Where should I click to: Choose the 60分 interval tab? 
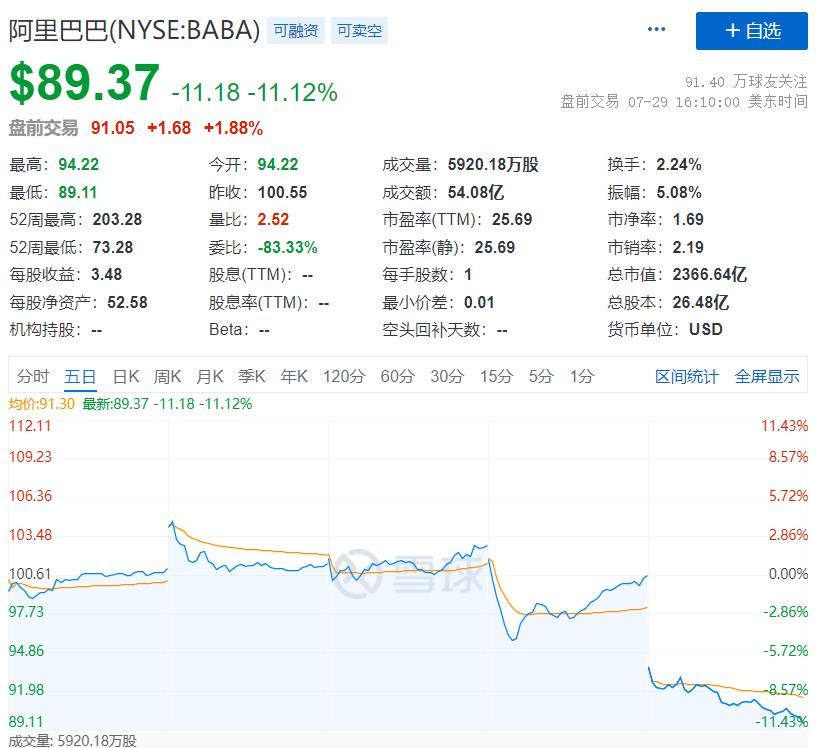(x=397, y=376)
